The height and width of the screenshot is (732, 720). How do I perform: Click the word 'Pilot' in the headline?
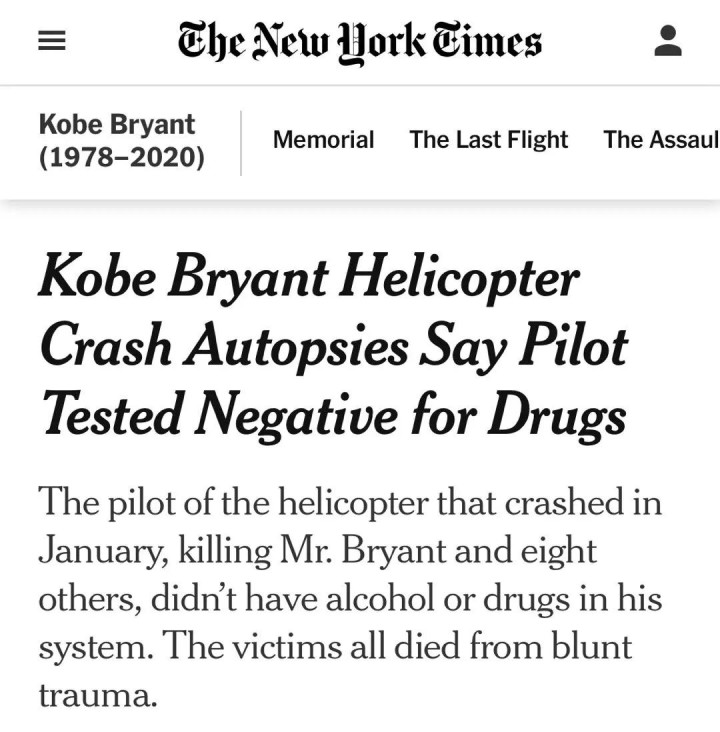tap(577, 346)
